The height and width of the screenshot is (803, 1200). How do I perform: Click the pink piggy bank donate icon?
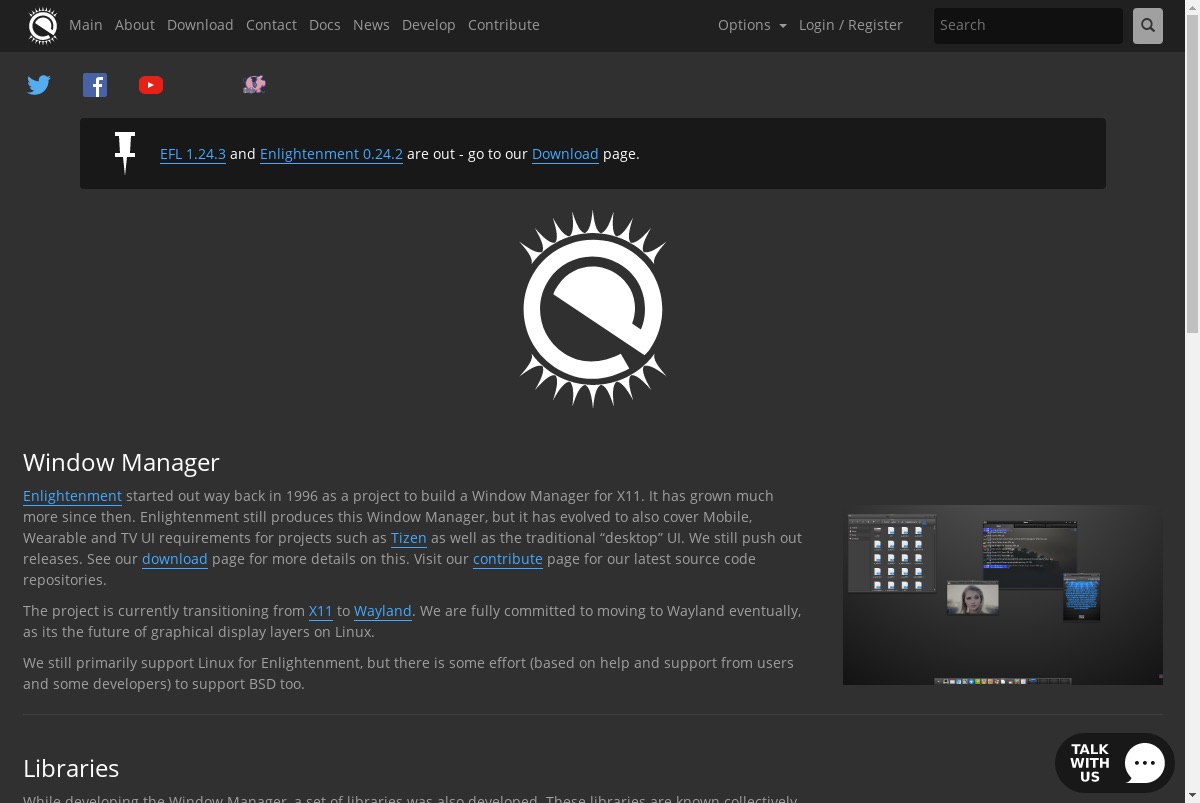point(254,84)
